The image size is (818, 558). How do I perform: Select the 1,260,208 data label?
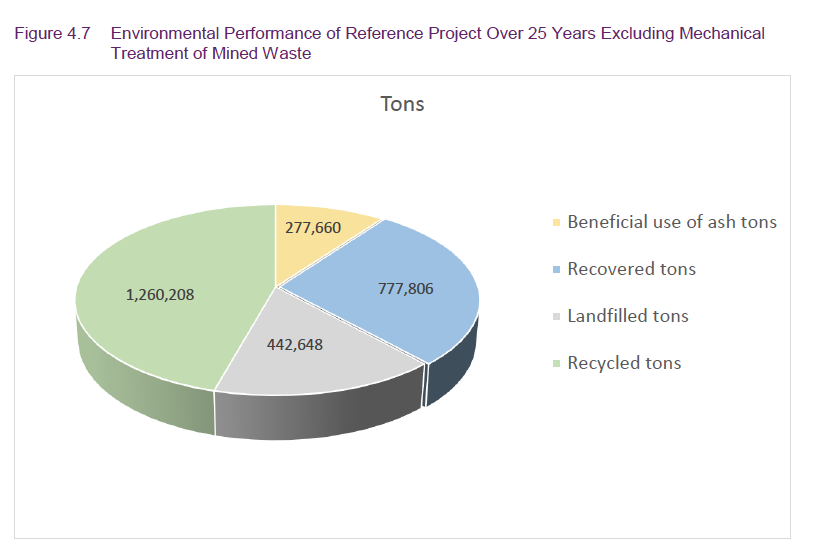click(160, 294)
